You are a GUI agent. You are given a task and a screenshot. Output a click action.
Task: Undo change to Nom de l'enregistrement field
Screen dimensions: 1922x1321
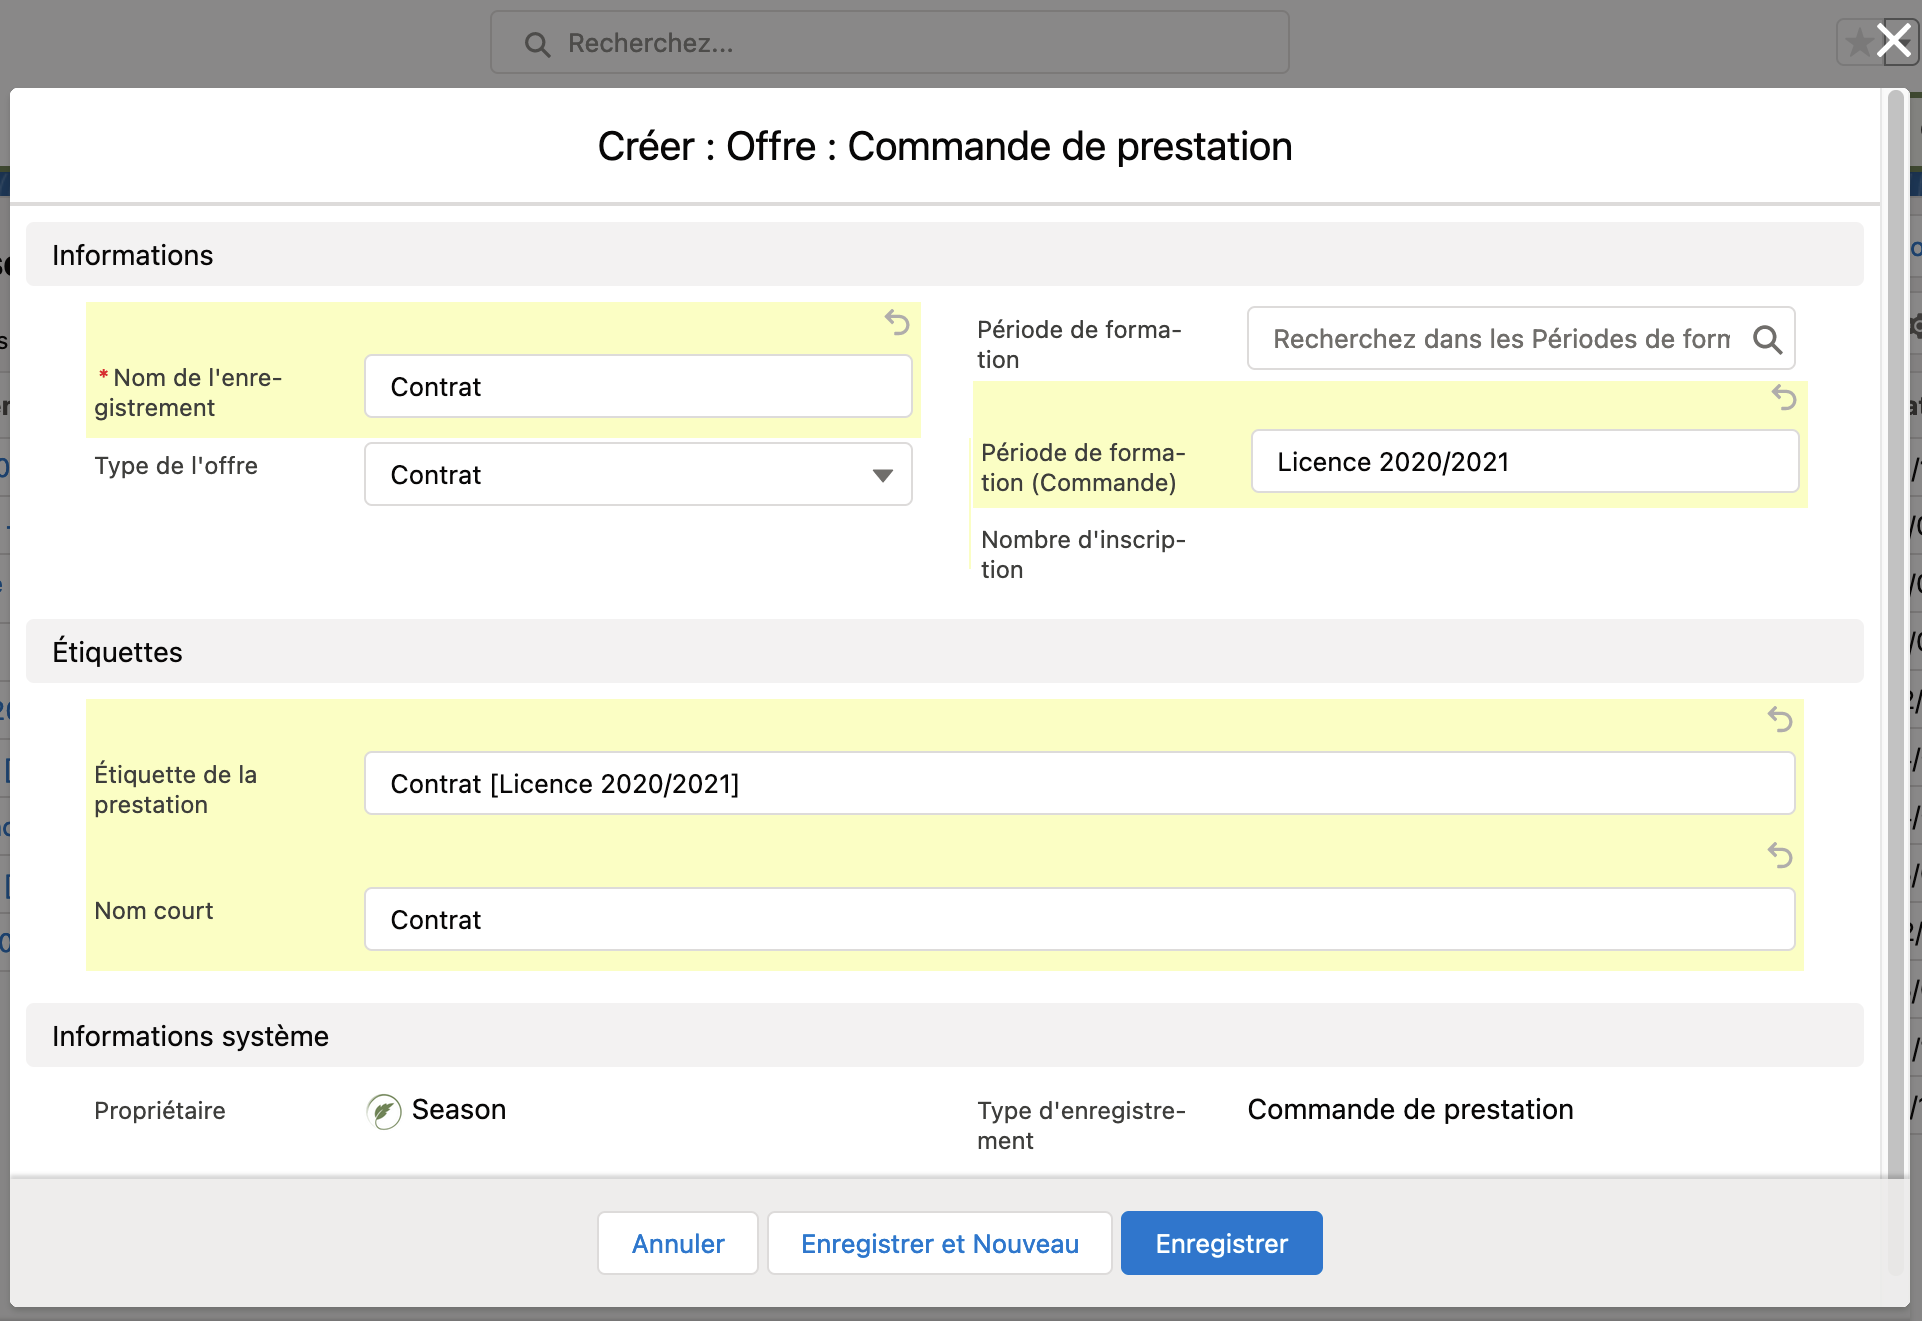[x=897, y=322]
